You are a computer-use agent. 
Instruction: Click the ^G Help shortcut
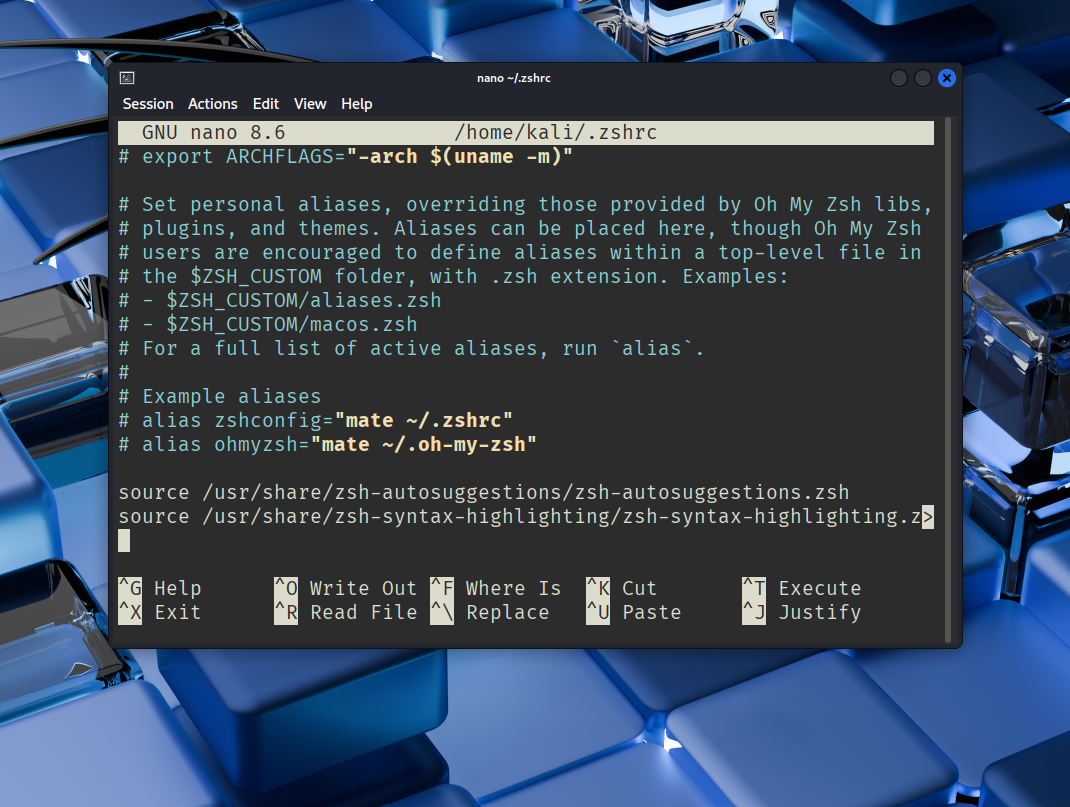coord(160,588)
